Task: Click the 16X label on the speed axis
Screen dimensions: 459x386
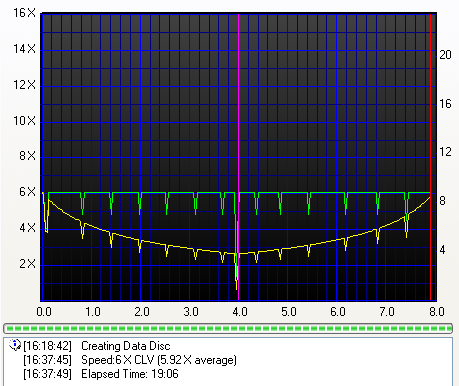Action: pos(24,13)
